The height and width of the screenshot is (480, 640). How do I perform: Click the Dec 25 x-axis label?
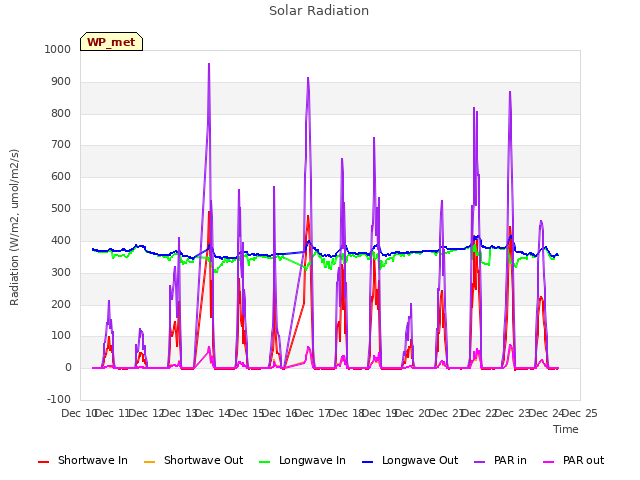(580, 413)
